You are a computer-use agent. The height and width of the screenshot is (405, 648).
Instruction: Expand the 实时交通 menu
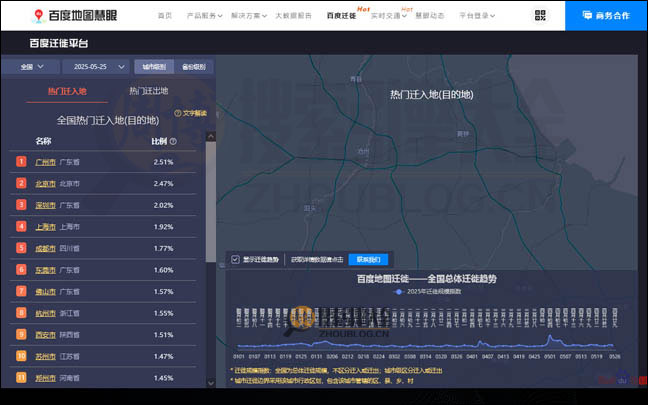pos(389,16)
